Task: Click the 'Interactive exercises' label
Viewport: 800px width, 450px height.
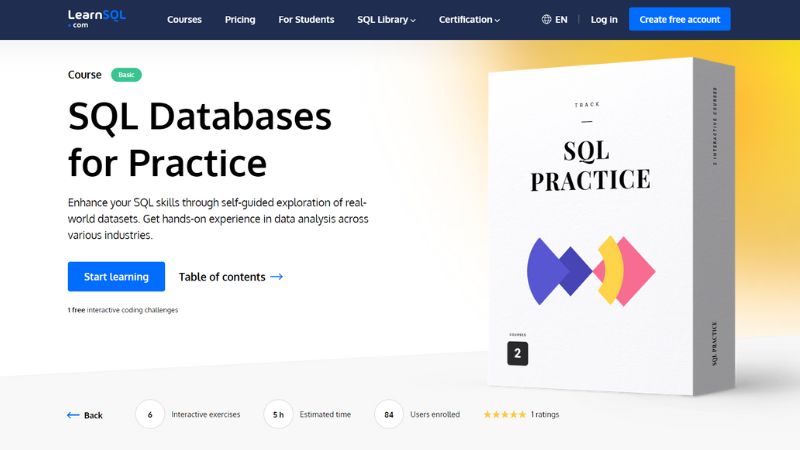Action: point(206,414)
